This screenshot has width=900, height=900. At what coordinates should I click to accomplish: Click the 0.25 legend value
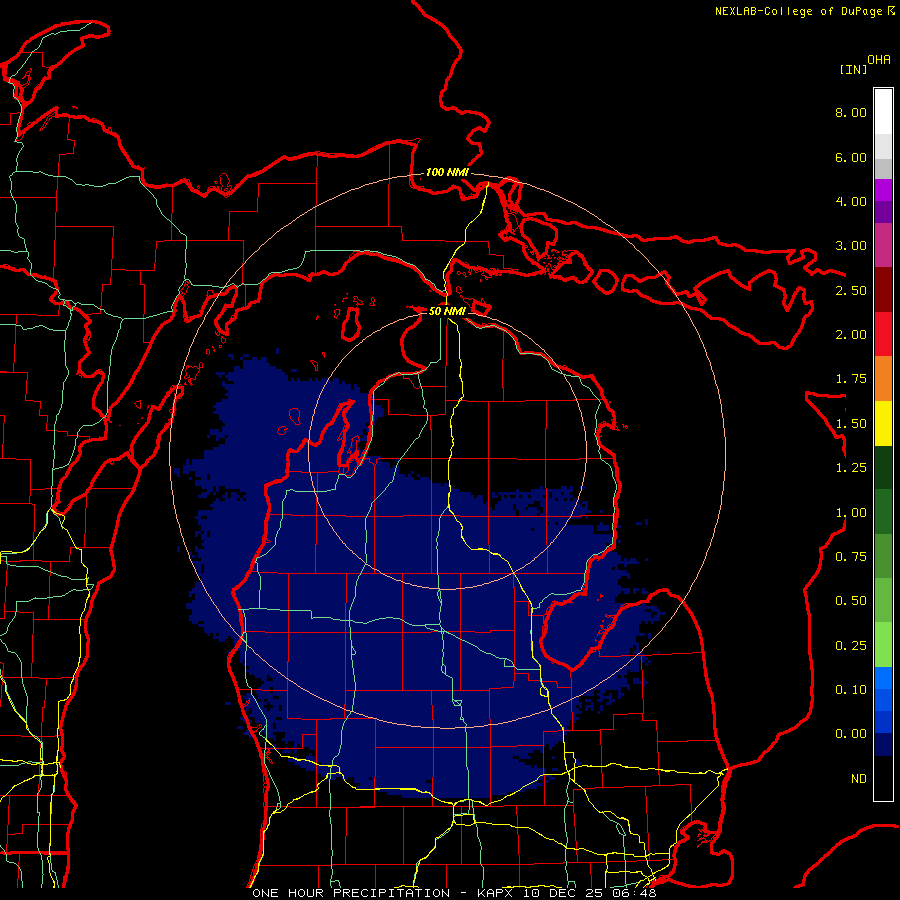[851, 646]
